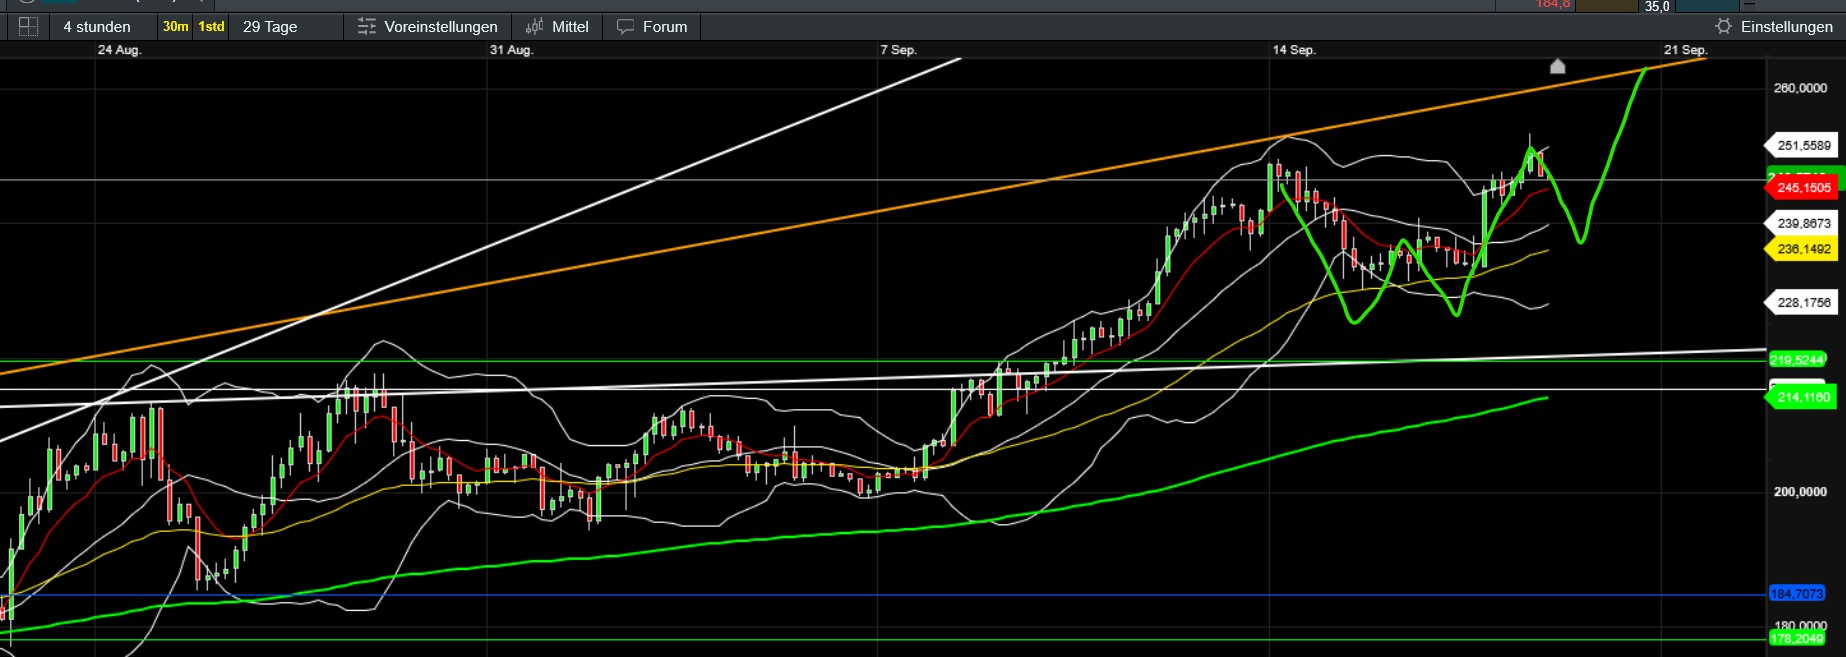Click the 239,8673 price label
This screenshot has width=1846, height=657.
(x=1803, y=224)
